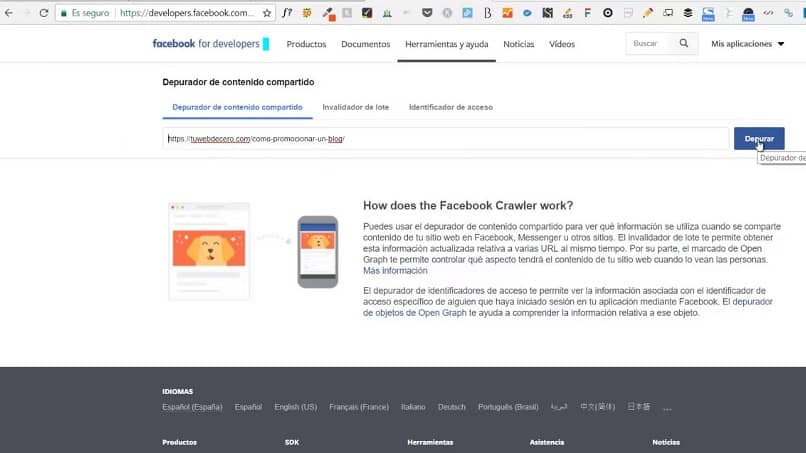Viewport: 806px width, 453px height.
Task: Switch to the Identificador de acceso tab
Action: pyautogui.click(x=451, y=107)
